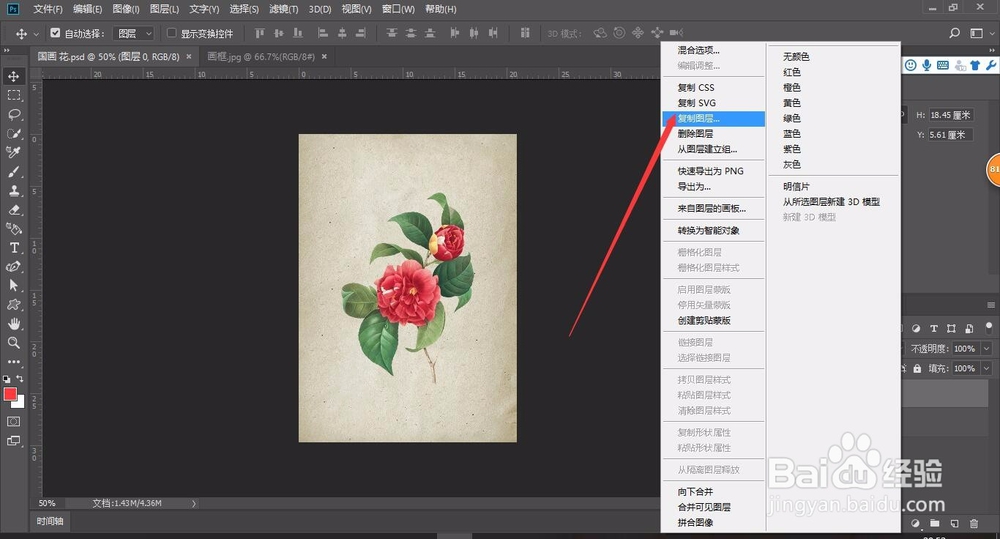Swap foreground and background colors

(20, 378)
